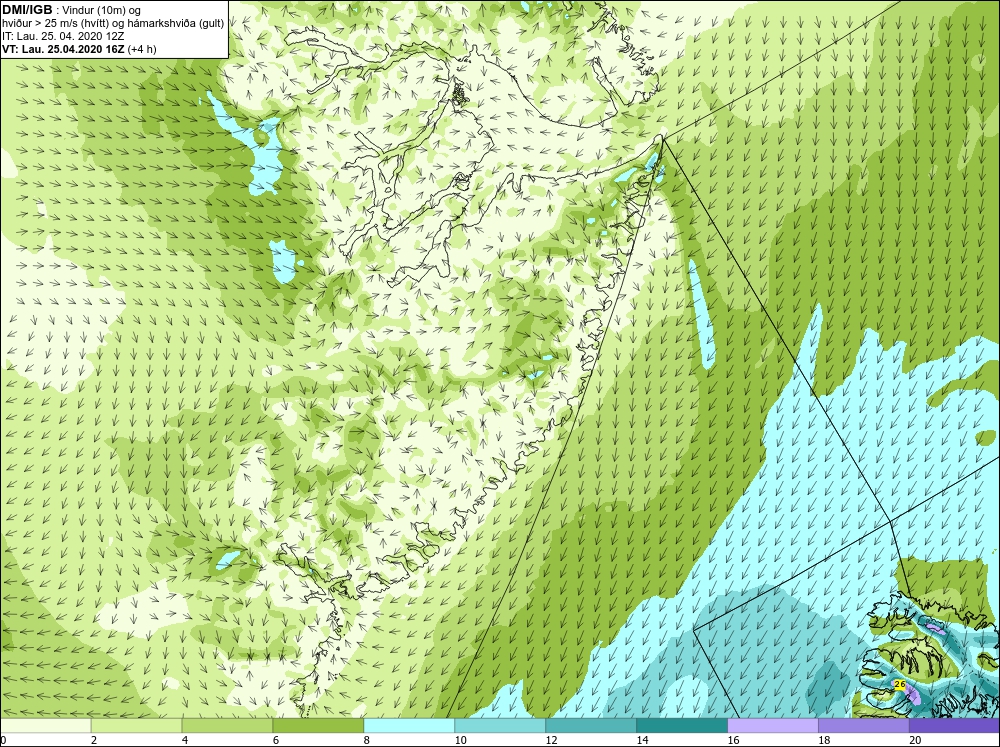Click the "VT: Lau. 25.04.2020 16Z" line
The image size is (1000, 747).
[x=79, y=48]
